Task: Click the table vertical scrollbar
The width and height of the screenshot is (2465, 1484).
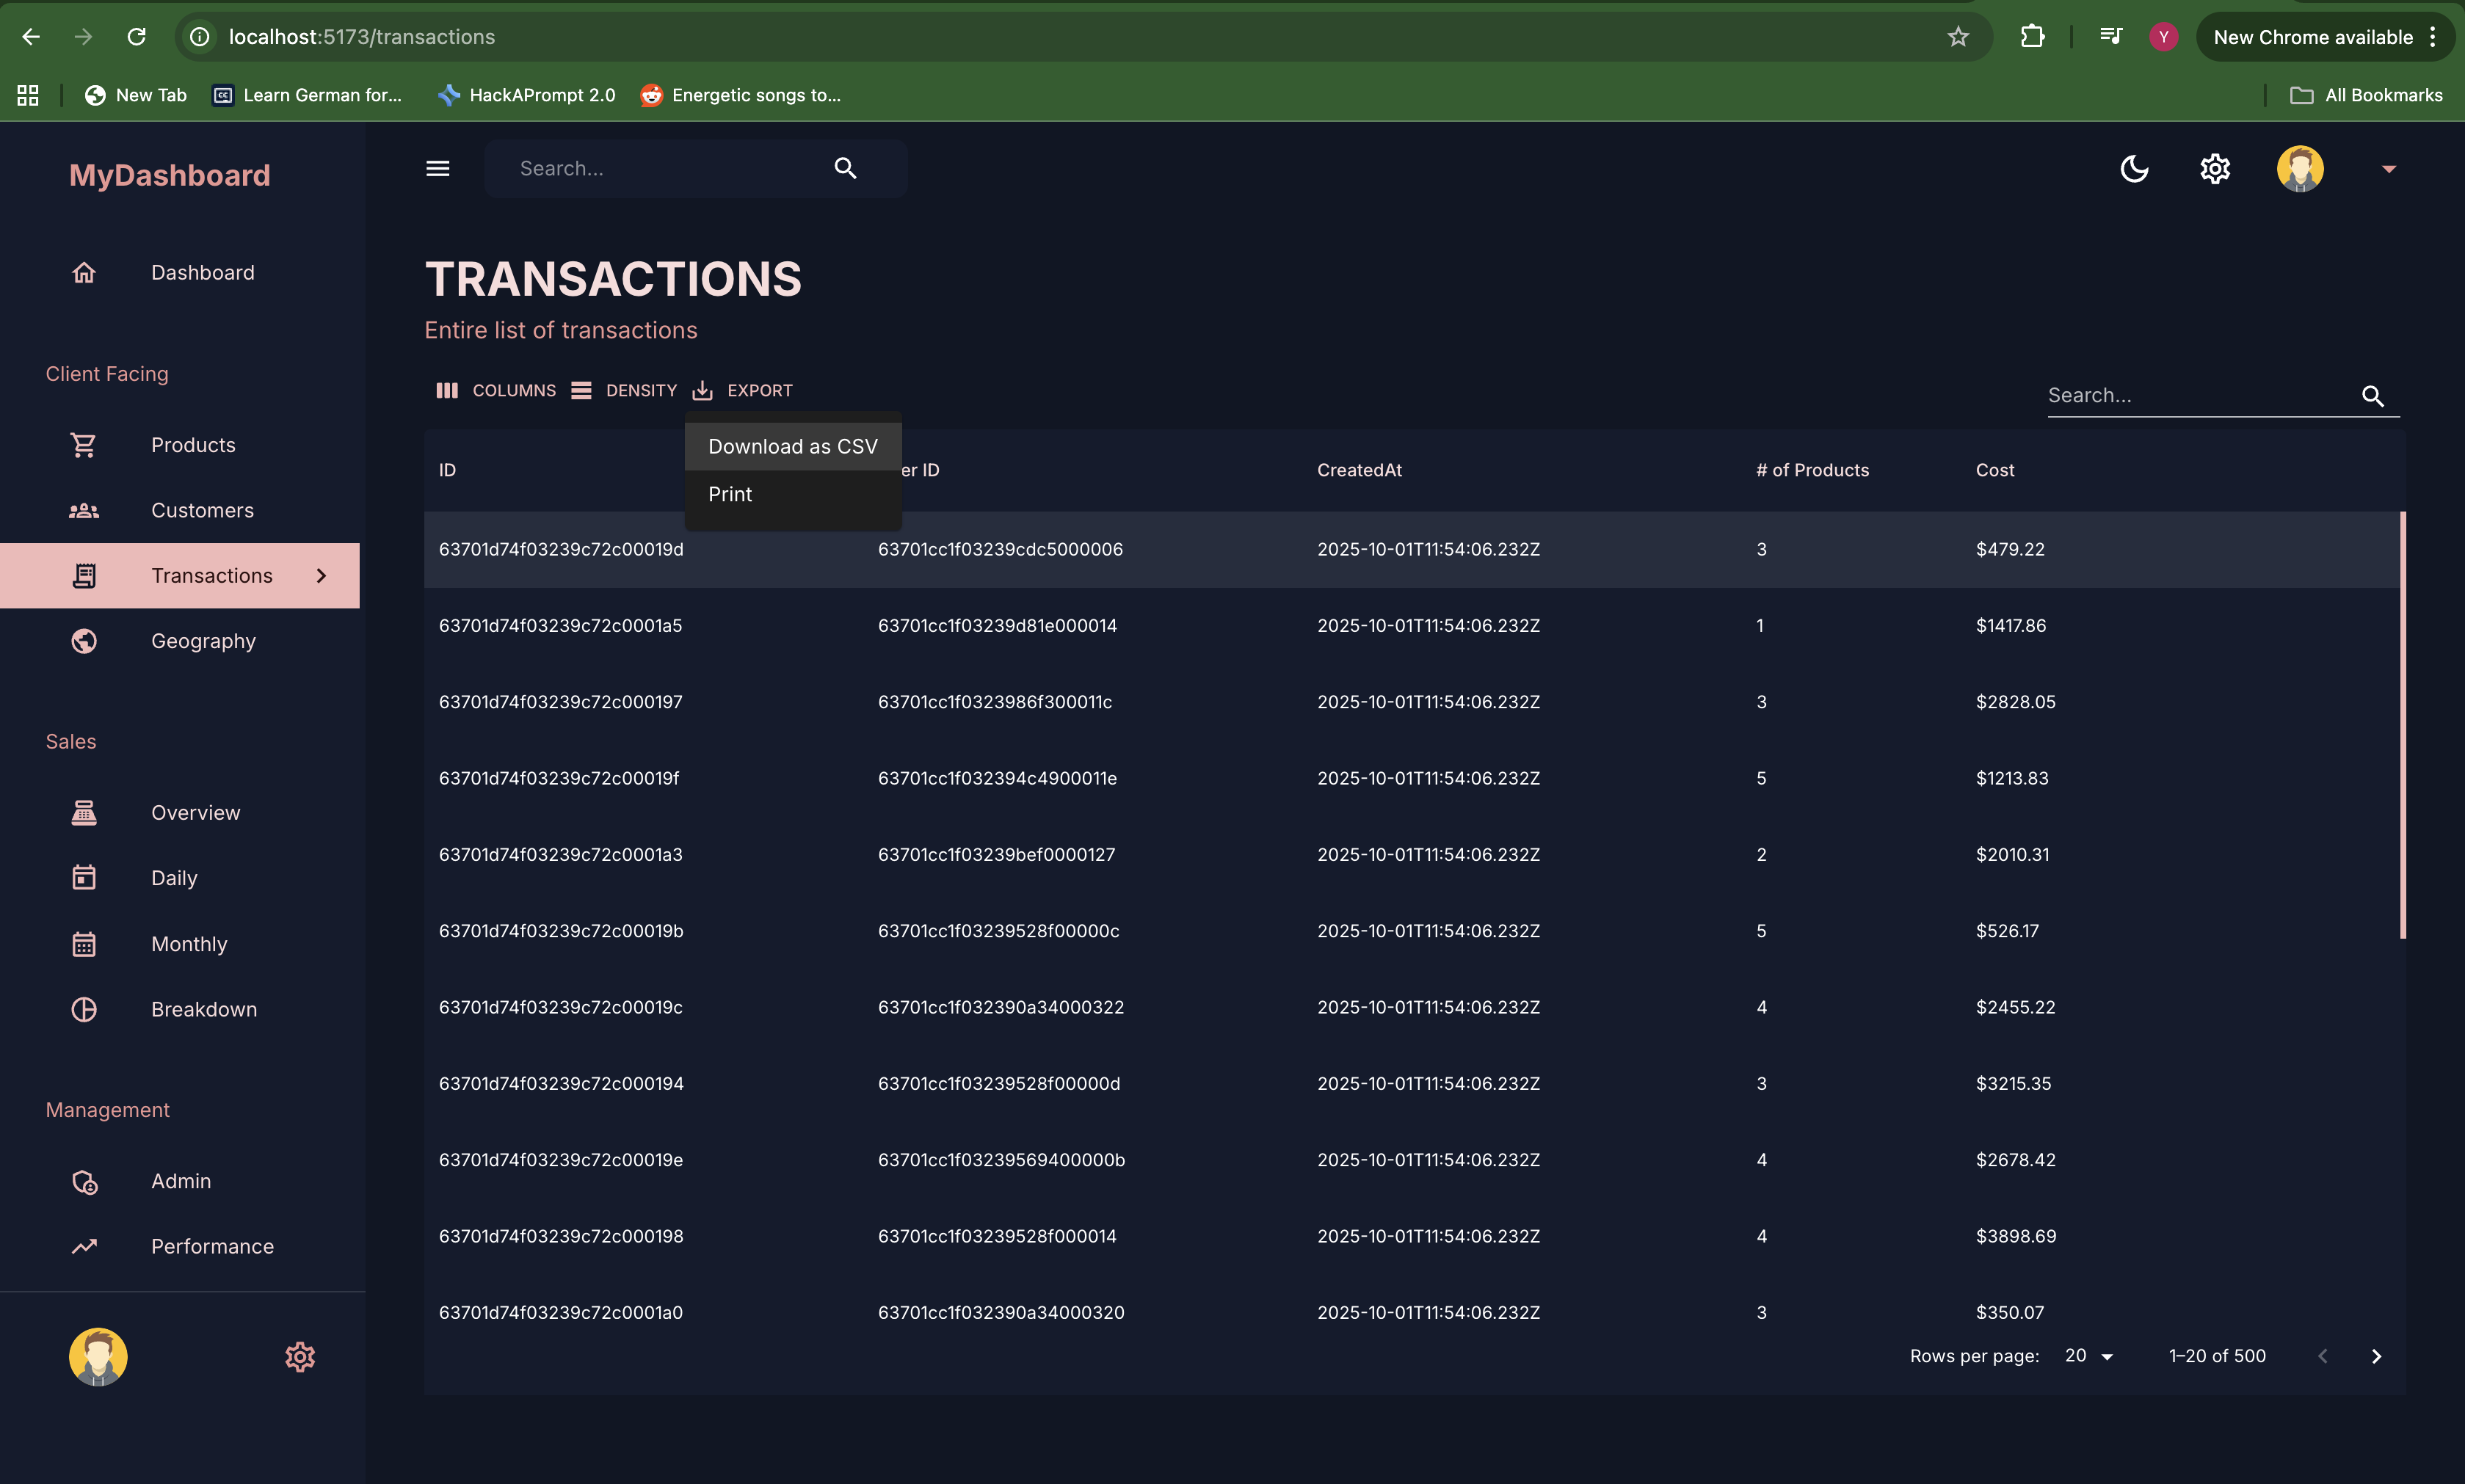Action: (x=2402, y=725)
